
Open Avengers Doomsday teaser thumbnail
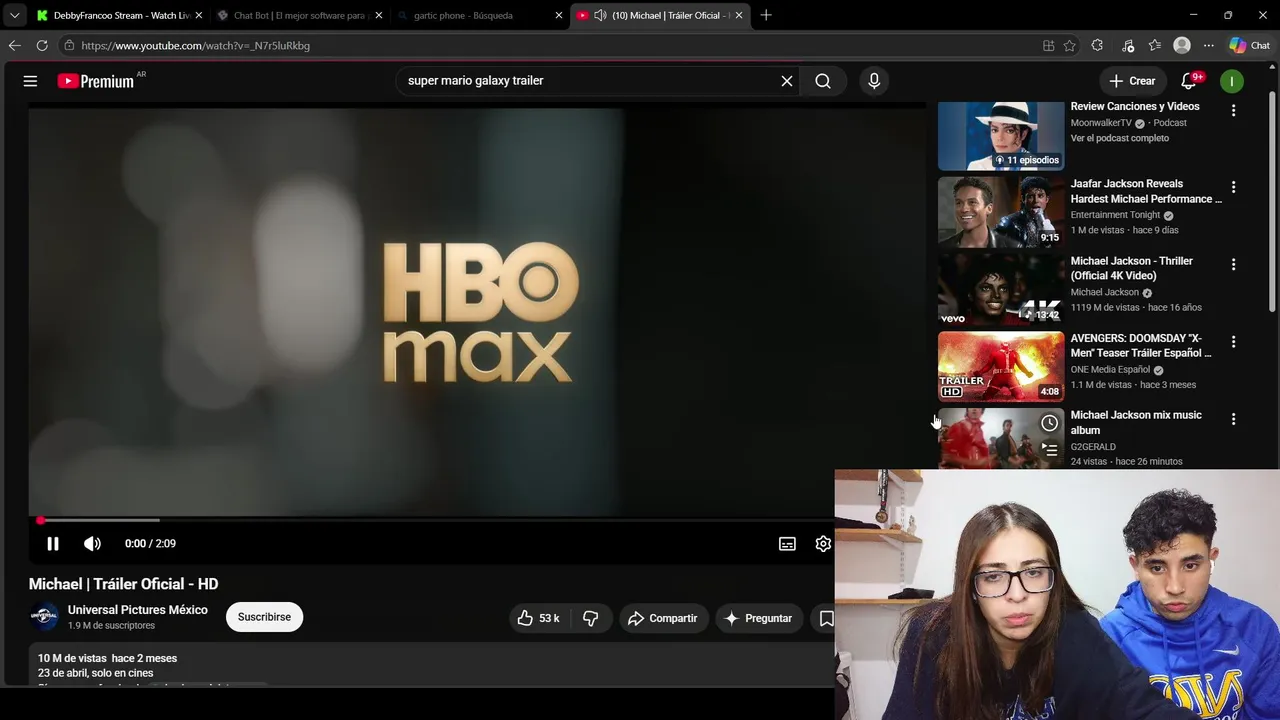click(x=1001, y=367)
